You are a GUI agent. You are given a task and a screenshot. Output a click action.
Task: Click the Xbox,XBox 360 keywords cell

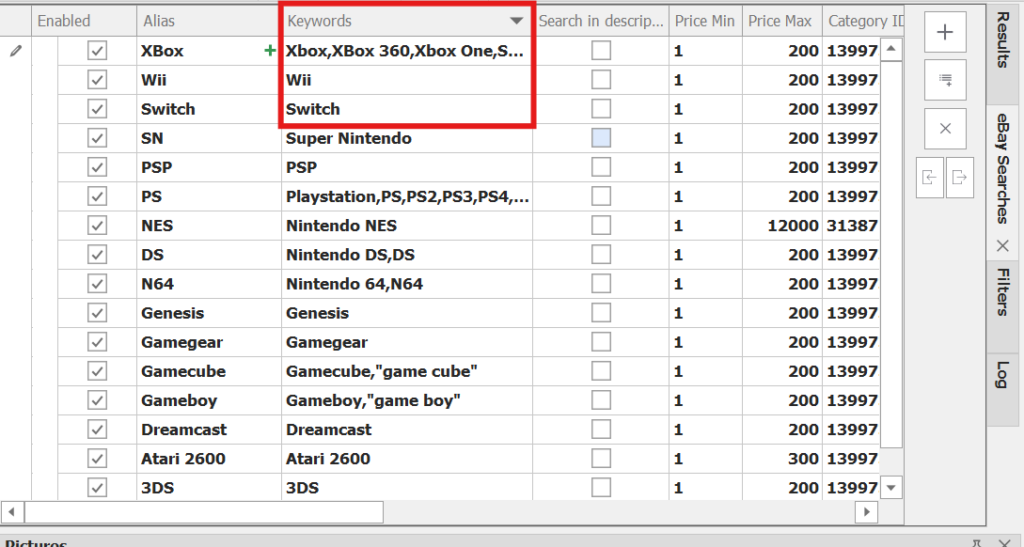pos(407,50)
